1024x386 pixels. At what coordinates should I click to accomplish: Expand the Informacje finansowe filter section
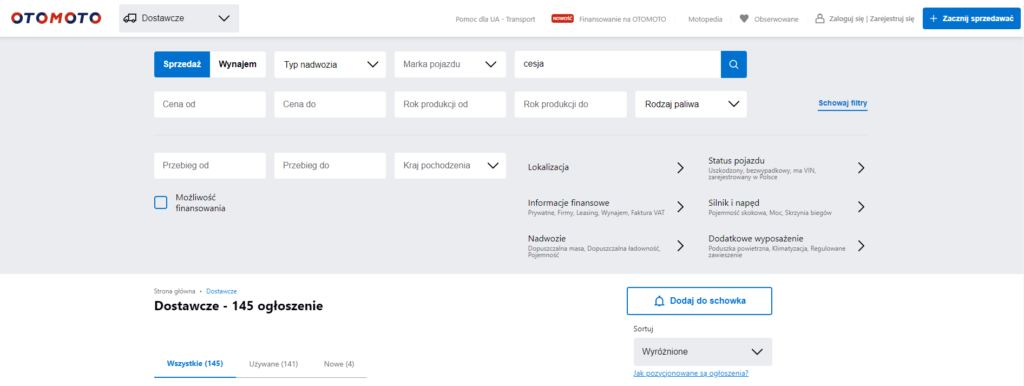click(x=605, y=207)
